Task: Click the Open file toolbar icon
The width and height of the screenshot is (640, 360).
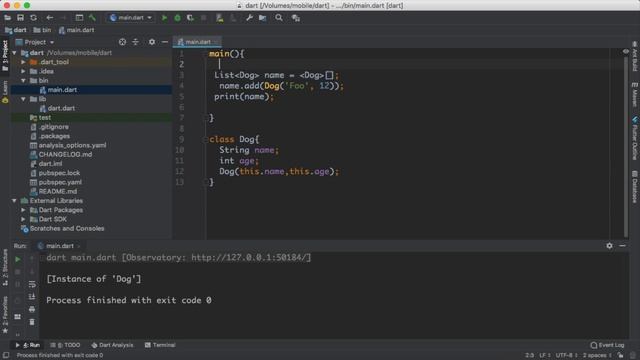Action: pos(7,18)
